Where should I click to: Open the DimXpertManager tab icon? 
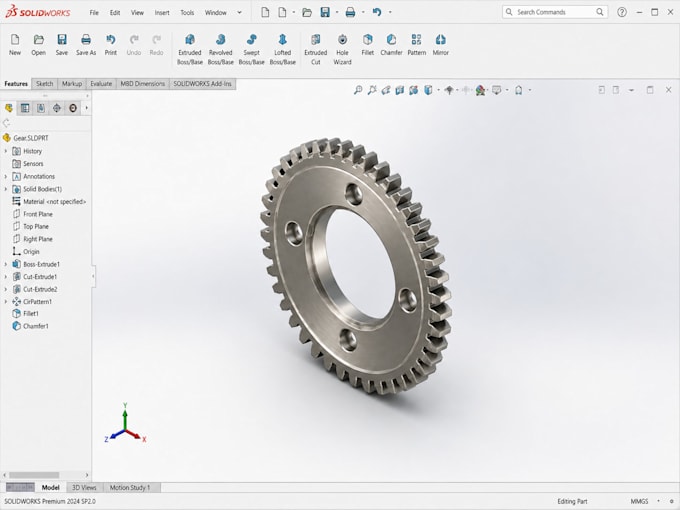tap(57, 108)
